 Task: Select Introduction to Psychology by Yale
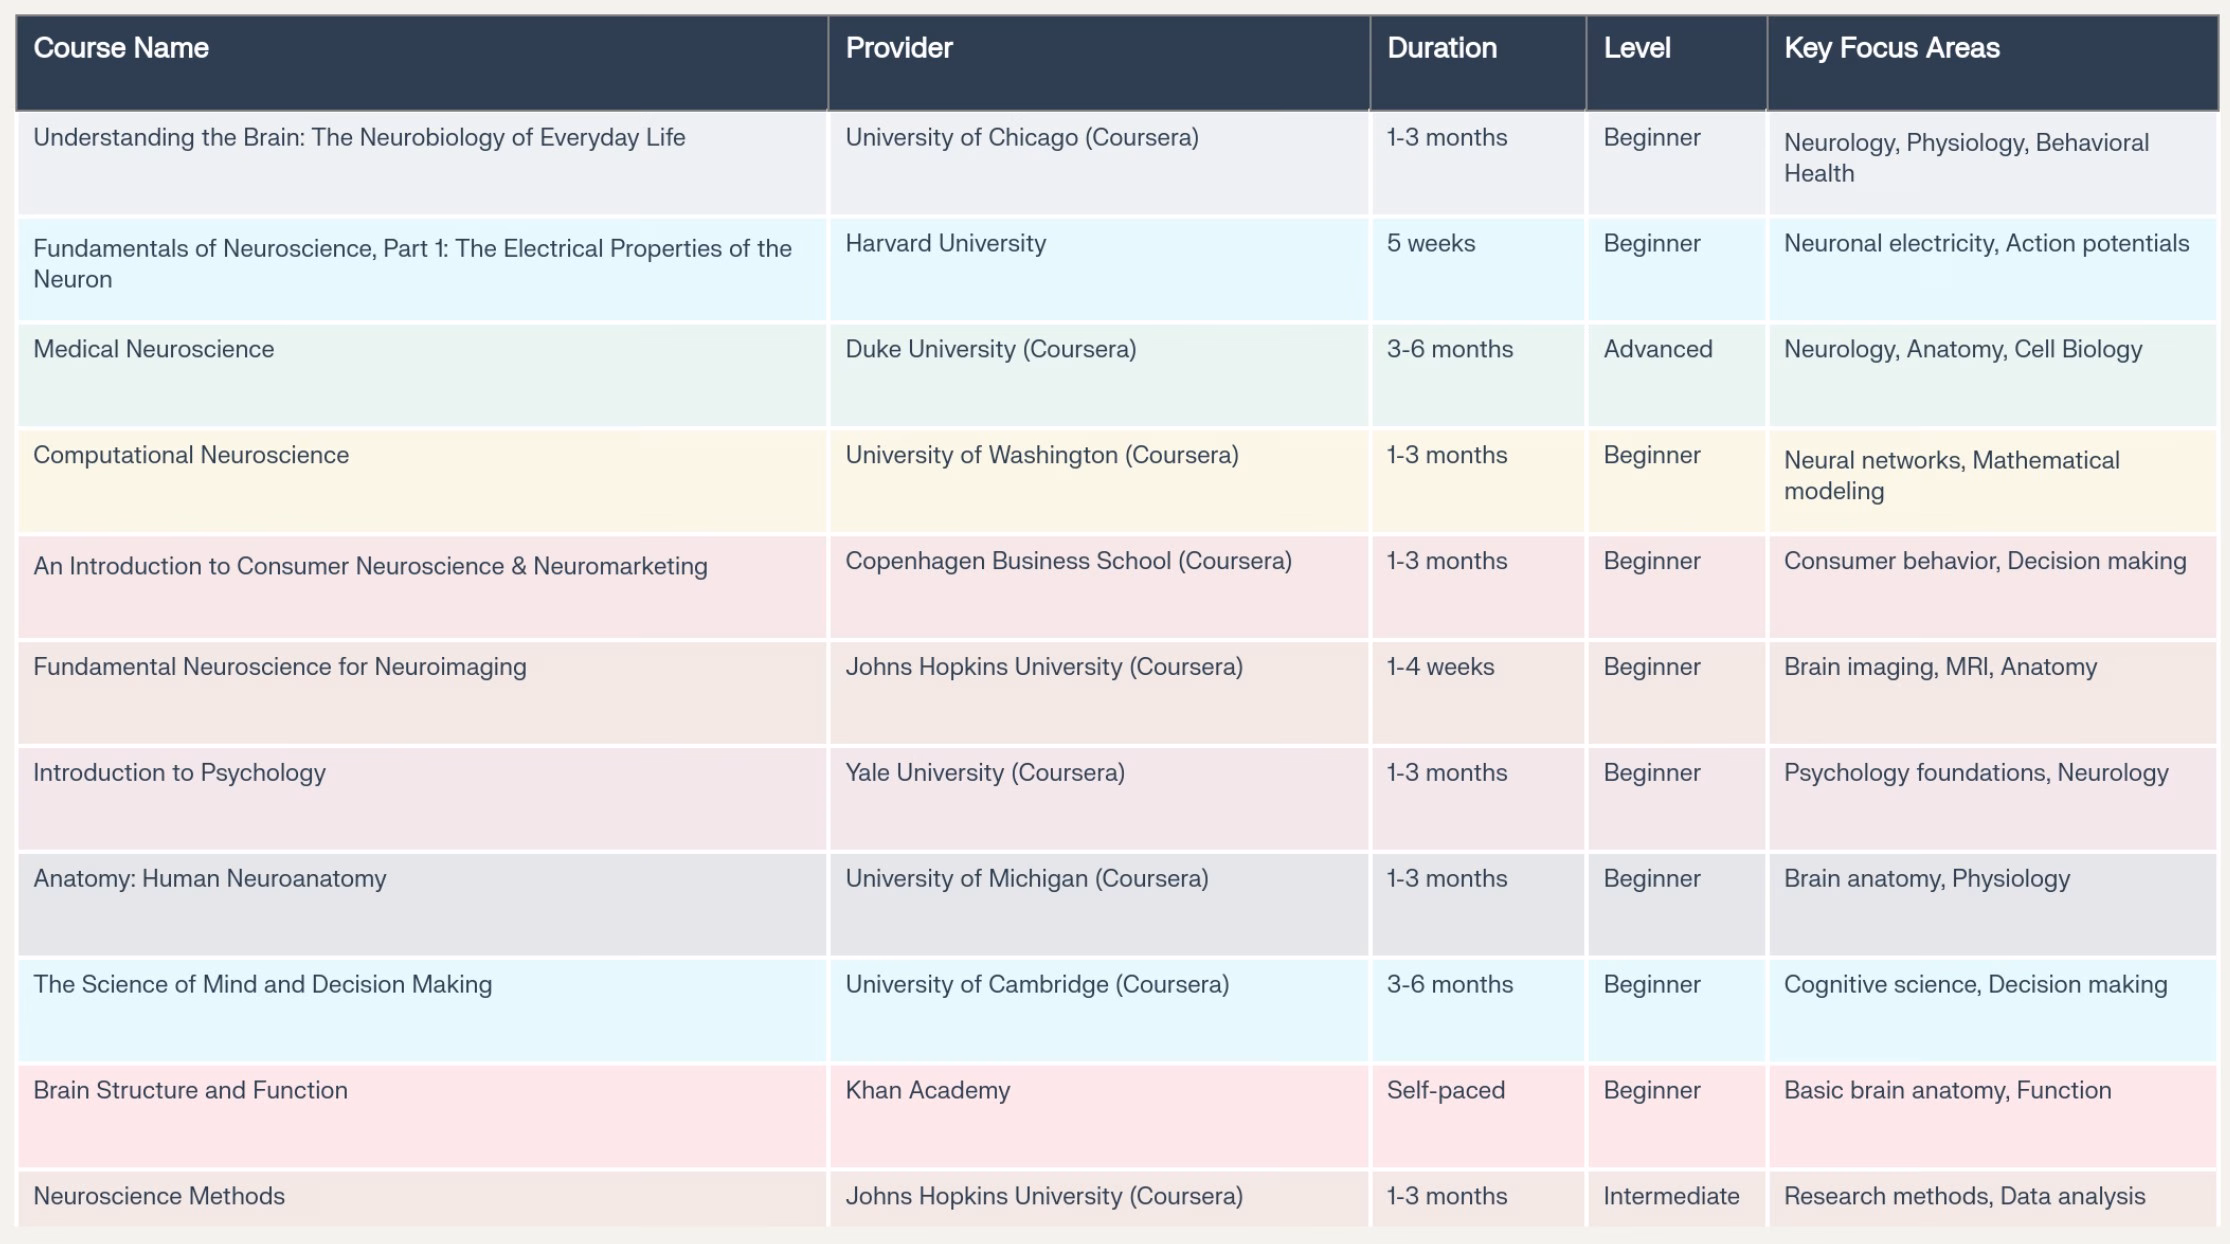tap(178, 772)
